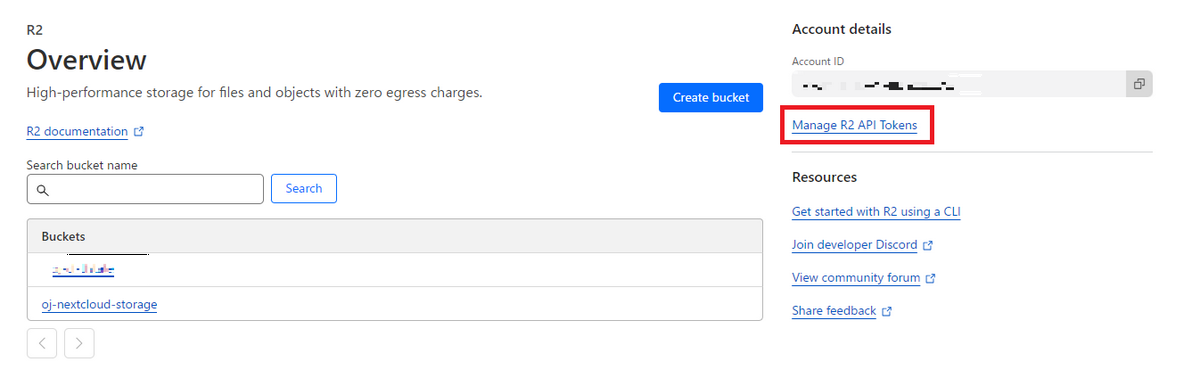This screenshot has width=1200, height=380.
Task: Open the Join developer Discord link
Action: pos(855,245)
